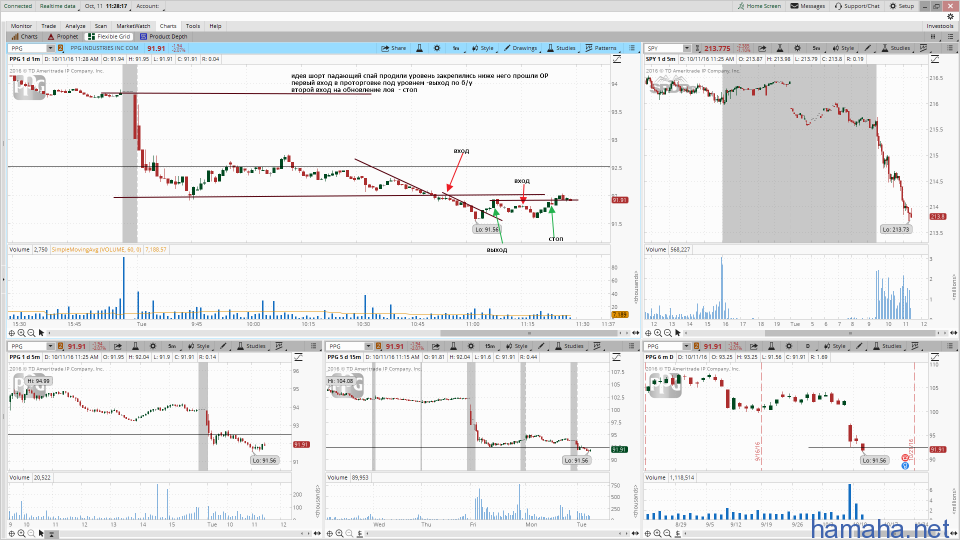Open the flask icon in SPY chart toolbar
The width and height of the screenshot is (960, 540).
tap(780, 48)
